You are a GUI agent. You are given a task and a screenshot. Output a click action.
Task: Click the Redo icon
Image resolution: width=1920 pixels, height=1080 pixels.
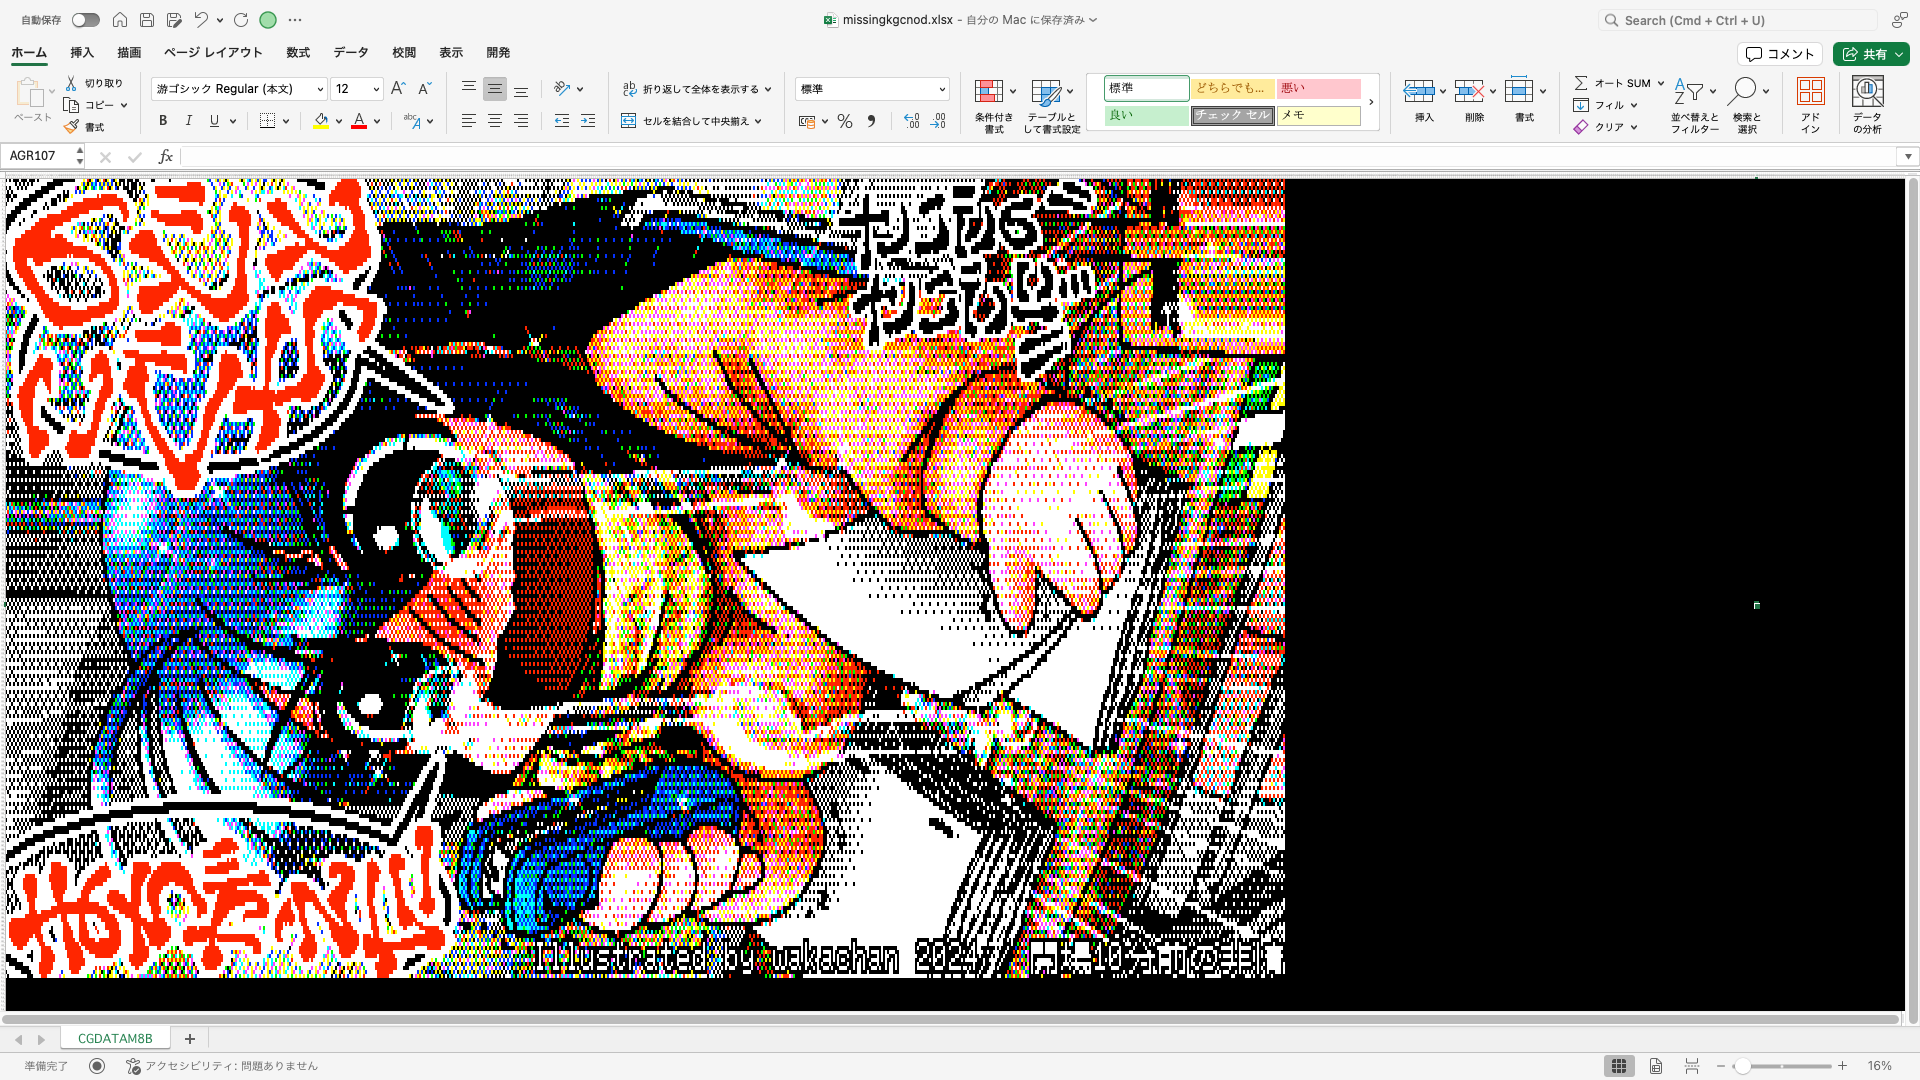click(241, 20)
